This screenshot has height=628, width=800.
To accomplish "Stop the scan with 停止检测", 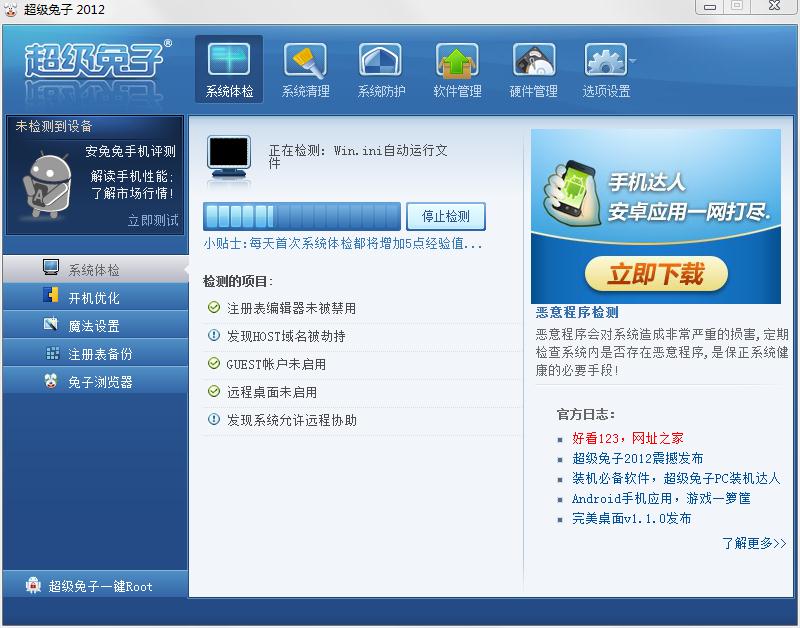I will (x=446, y=216).
